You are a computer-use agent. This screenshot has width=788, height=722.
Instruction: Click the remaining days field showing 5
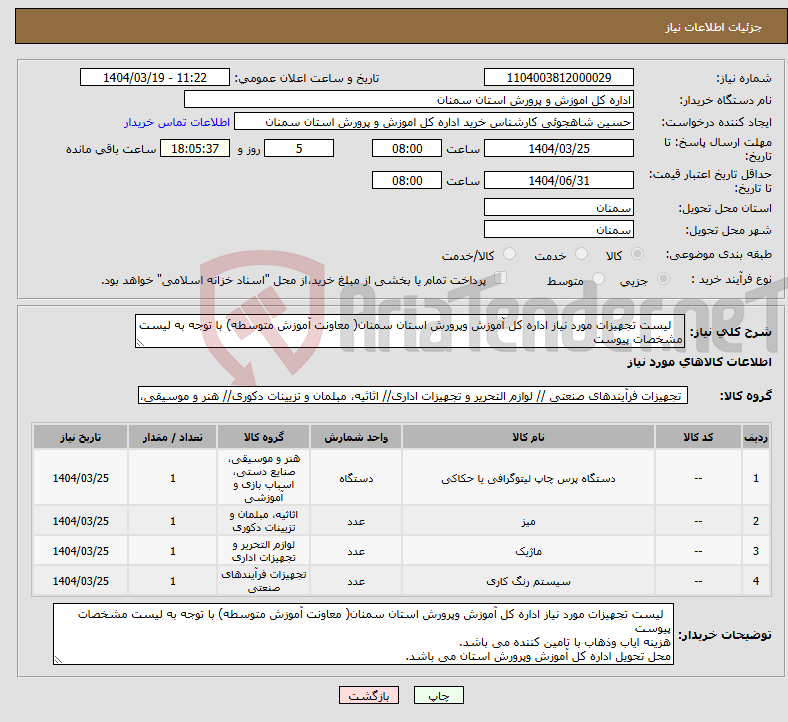[299, 148]
